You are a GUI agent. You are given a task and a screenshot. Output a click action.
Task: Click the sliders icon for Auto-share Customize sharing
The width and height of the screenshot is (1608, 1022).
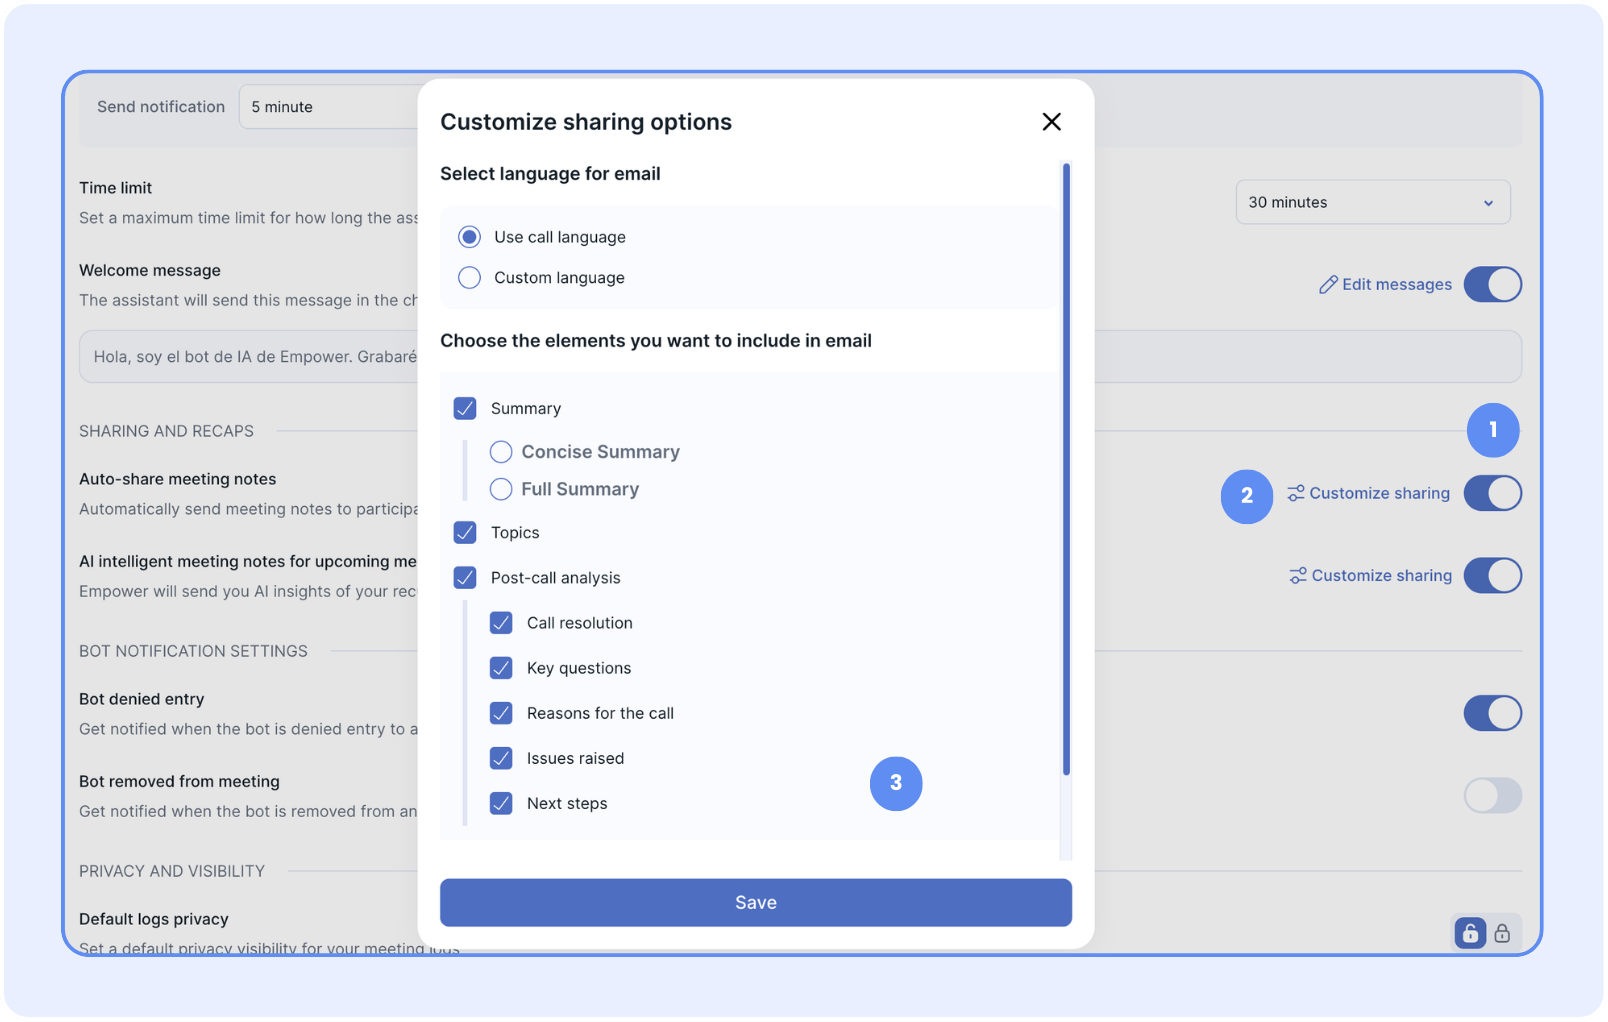coord(1295,494)
